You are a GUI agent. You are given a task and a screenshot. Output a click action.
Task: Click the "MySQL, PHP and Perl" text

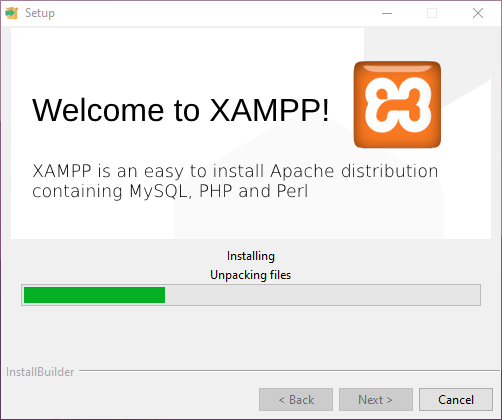[x=219, y=191]
